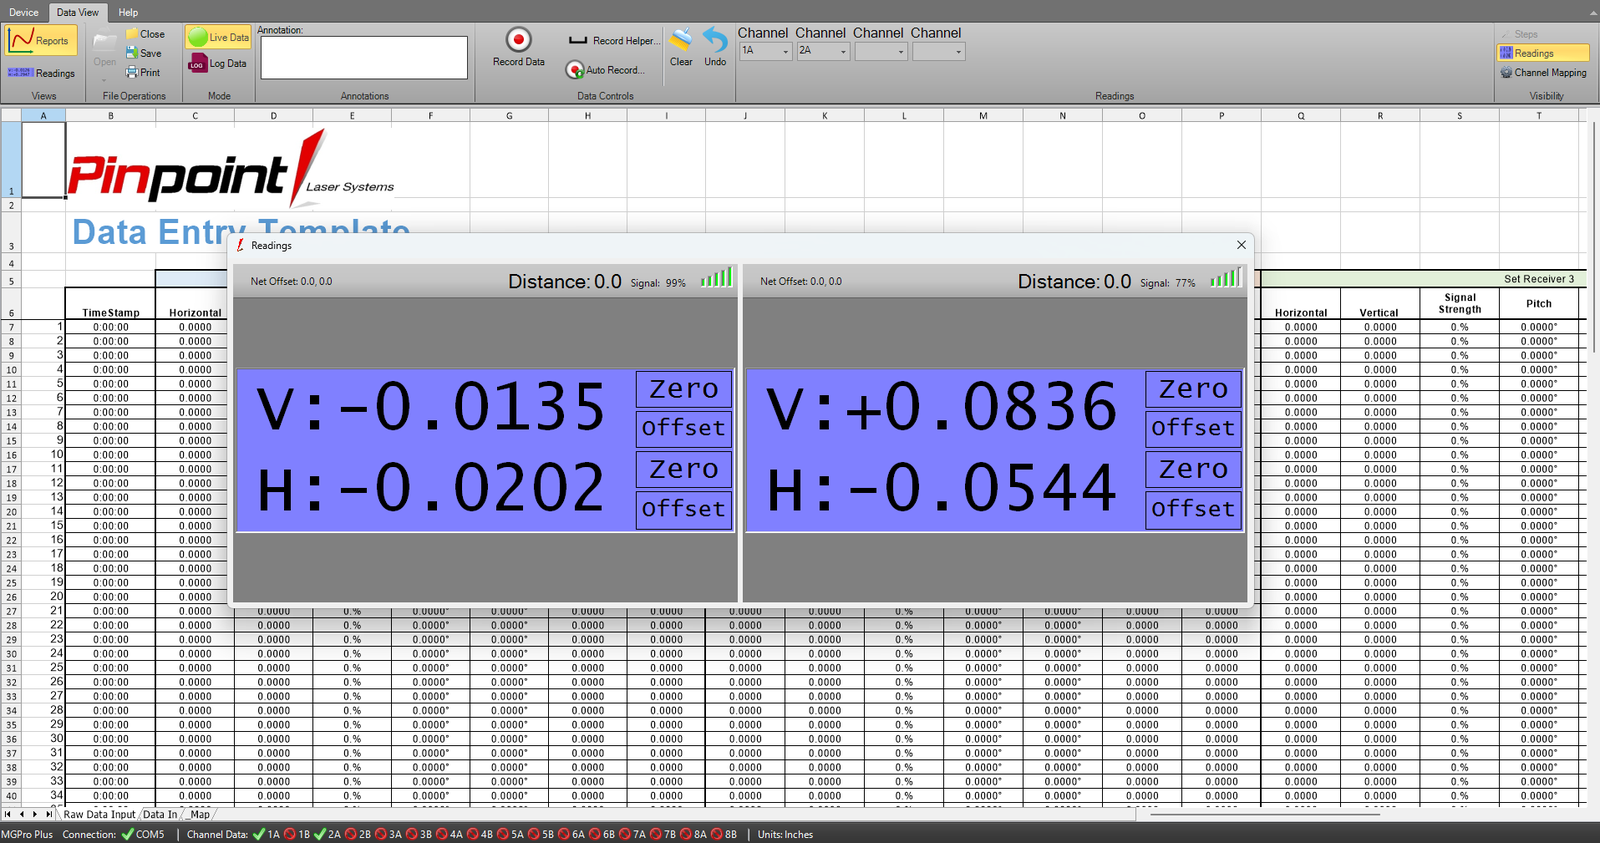Switch to the Raw Data Input sheet tab
The image size is (1600, 843).
pyautogui.click(x=99, y=815)
